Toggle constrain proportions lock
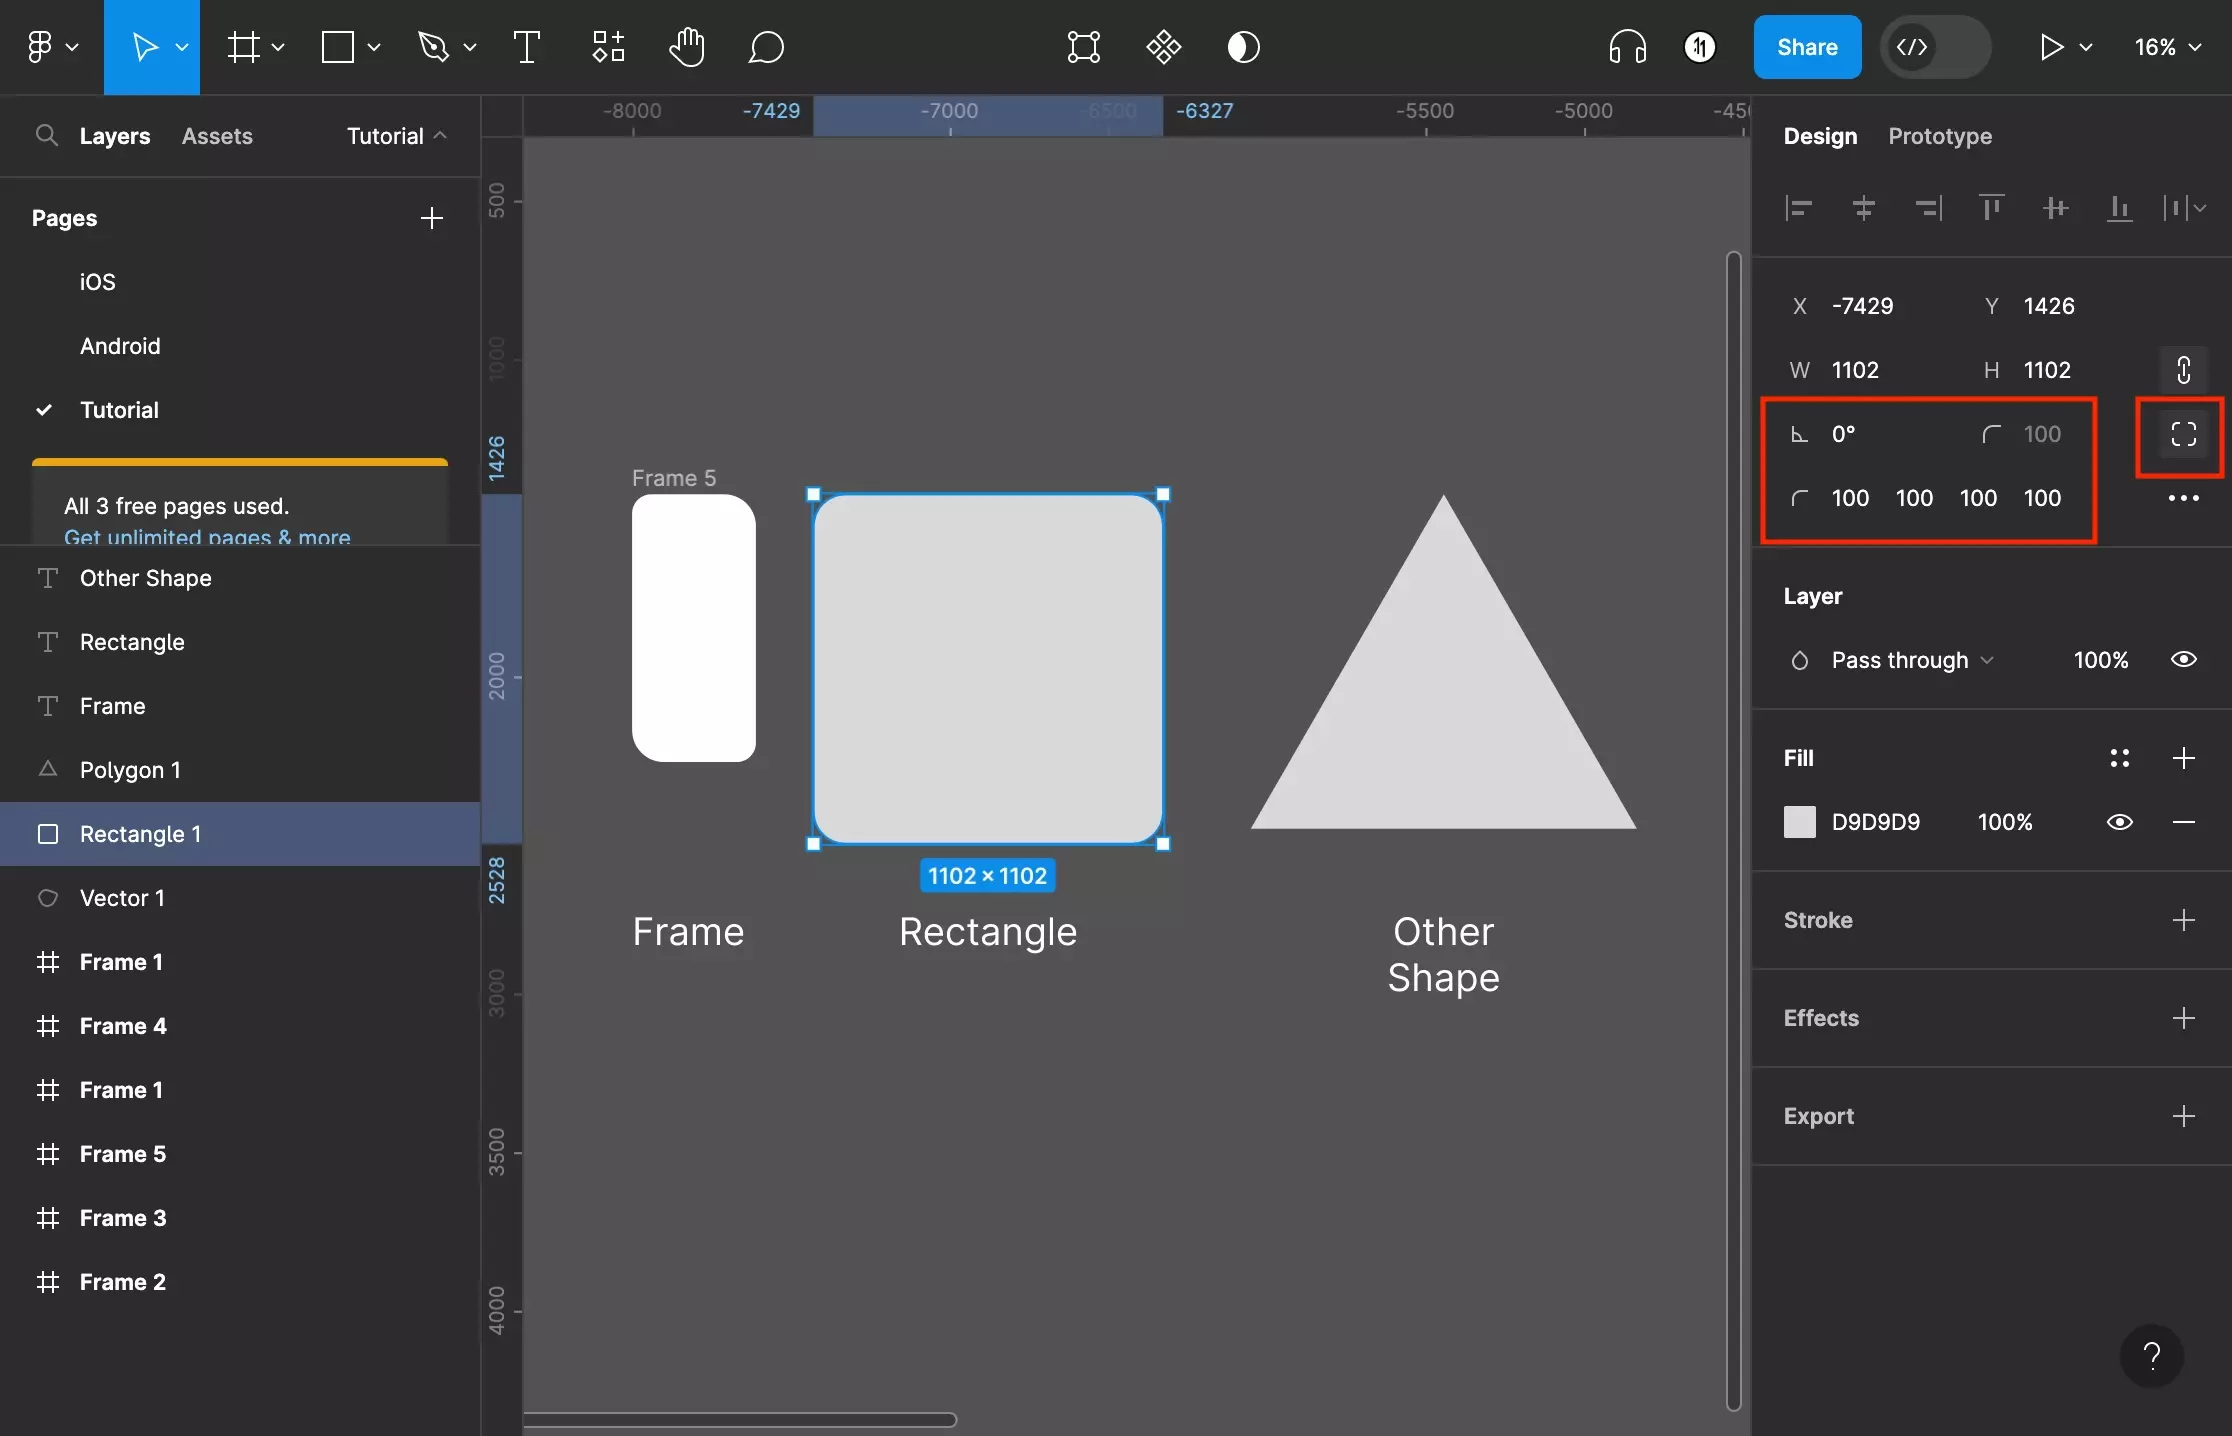The width and height of the screenshot is (2232, 1436). (x=2183, y=370)
